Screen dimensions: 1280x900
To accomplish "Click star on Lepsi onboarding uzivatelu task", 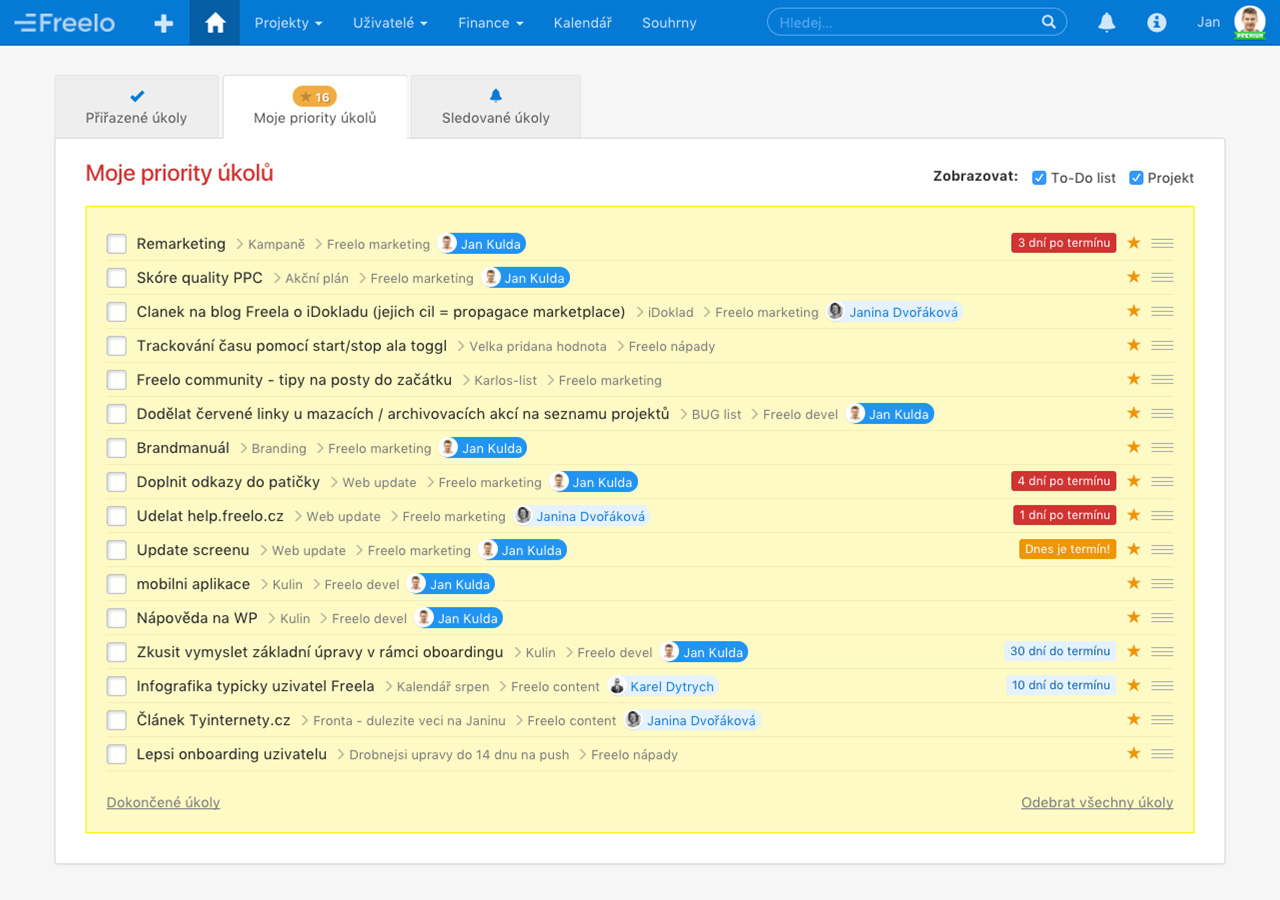I will click(x=1133, y=753).
